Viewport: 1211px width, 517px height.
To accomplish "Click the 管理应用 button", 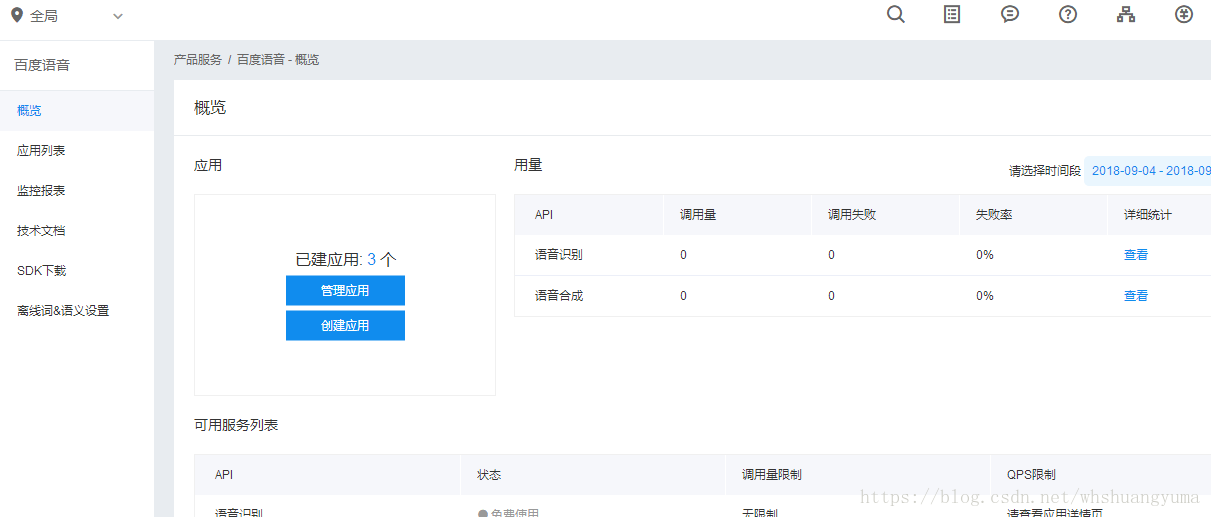I will point(345,291).
